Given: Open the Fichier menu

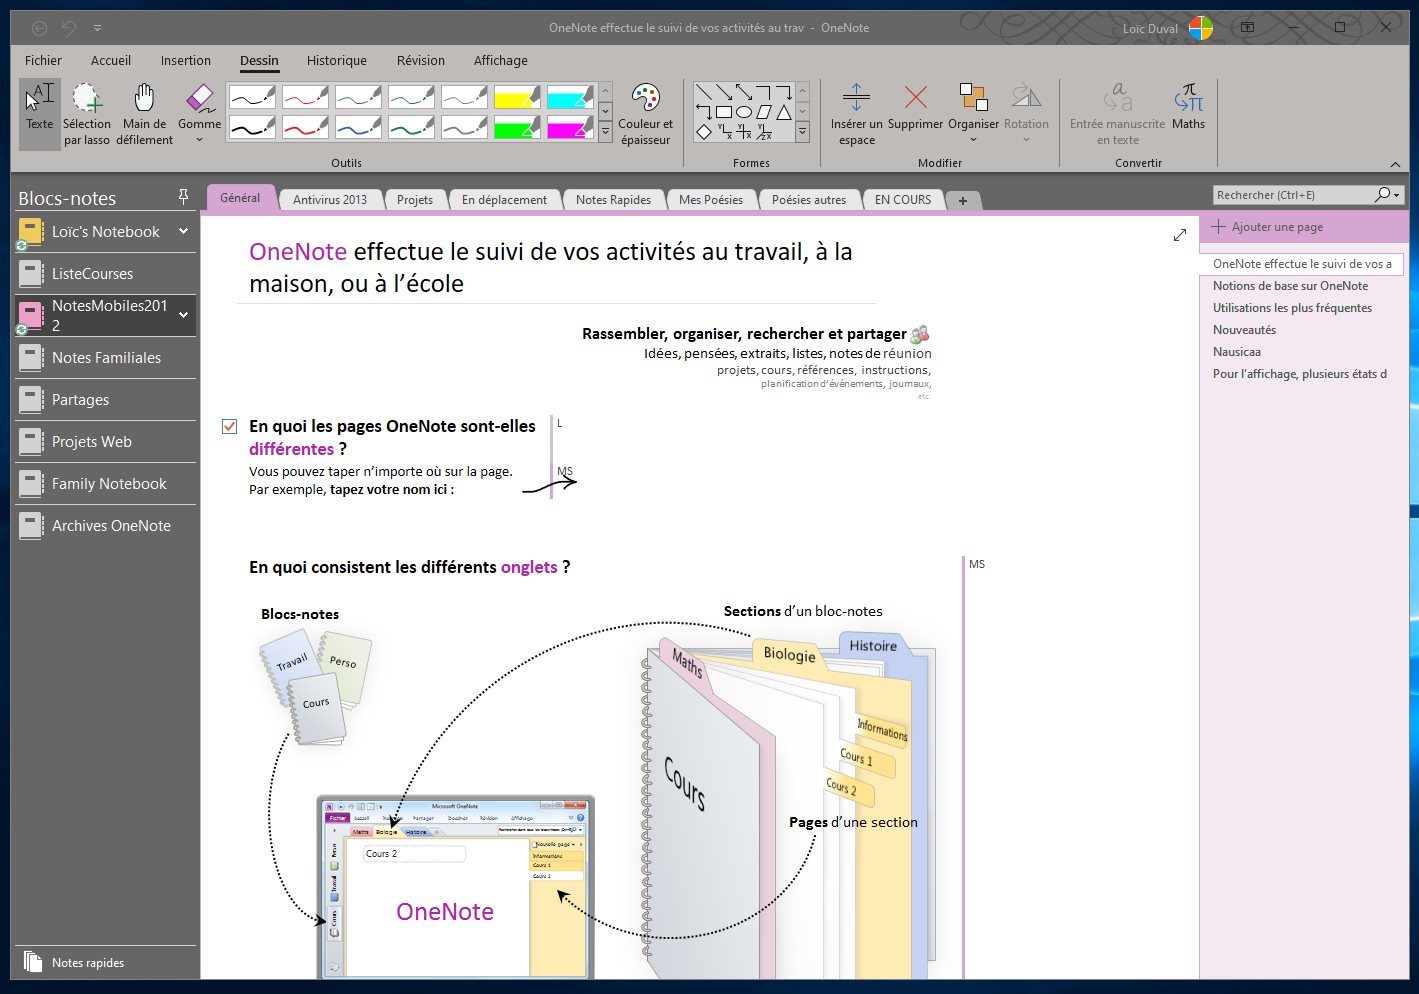Looking at the screenshot, I should tap(43, 60).
